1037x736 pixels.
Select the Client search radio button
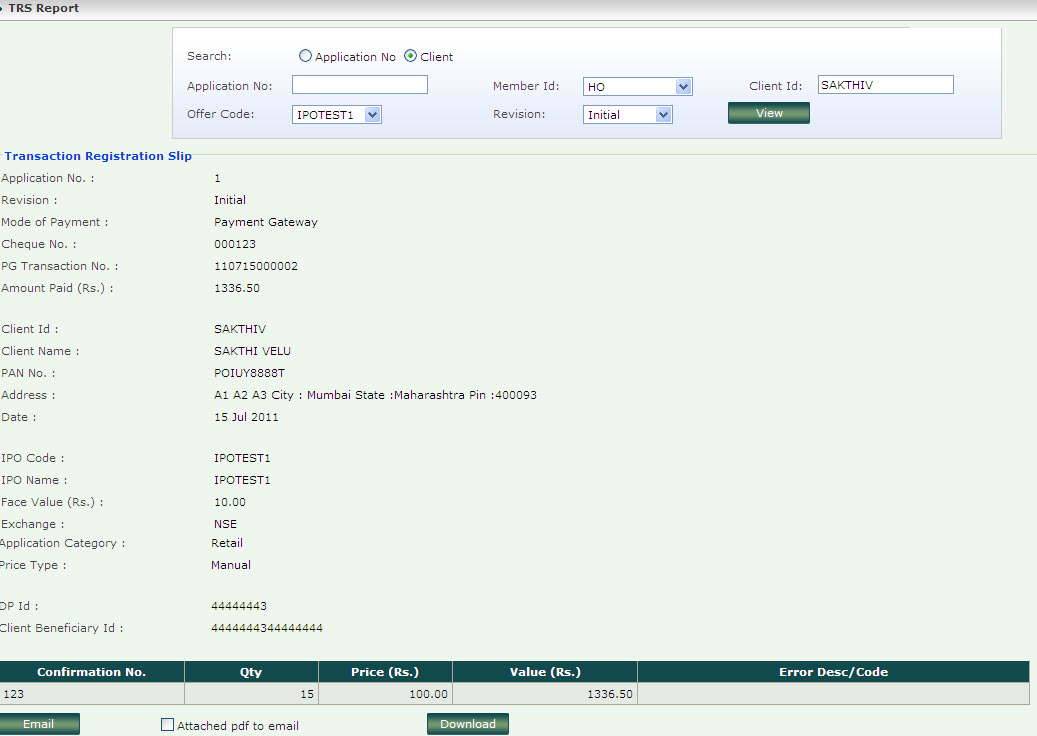(411, 57)
